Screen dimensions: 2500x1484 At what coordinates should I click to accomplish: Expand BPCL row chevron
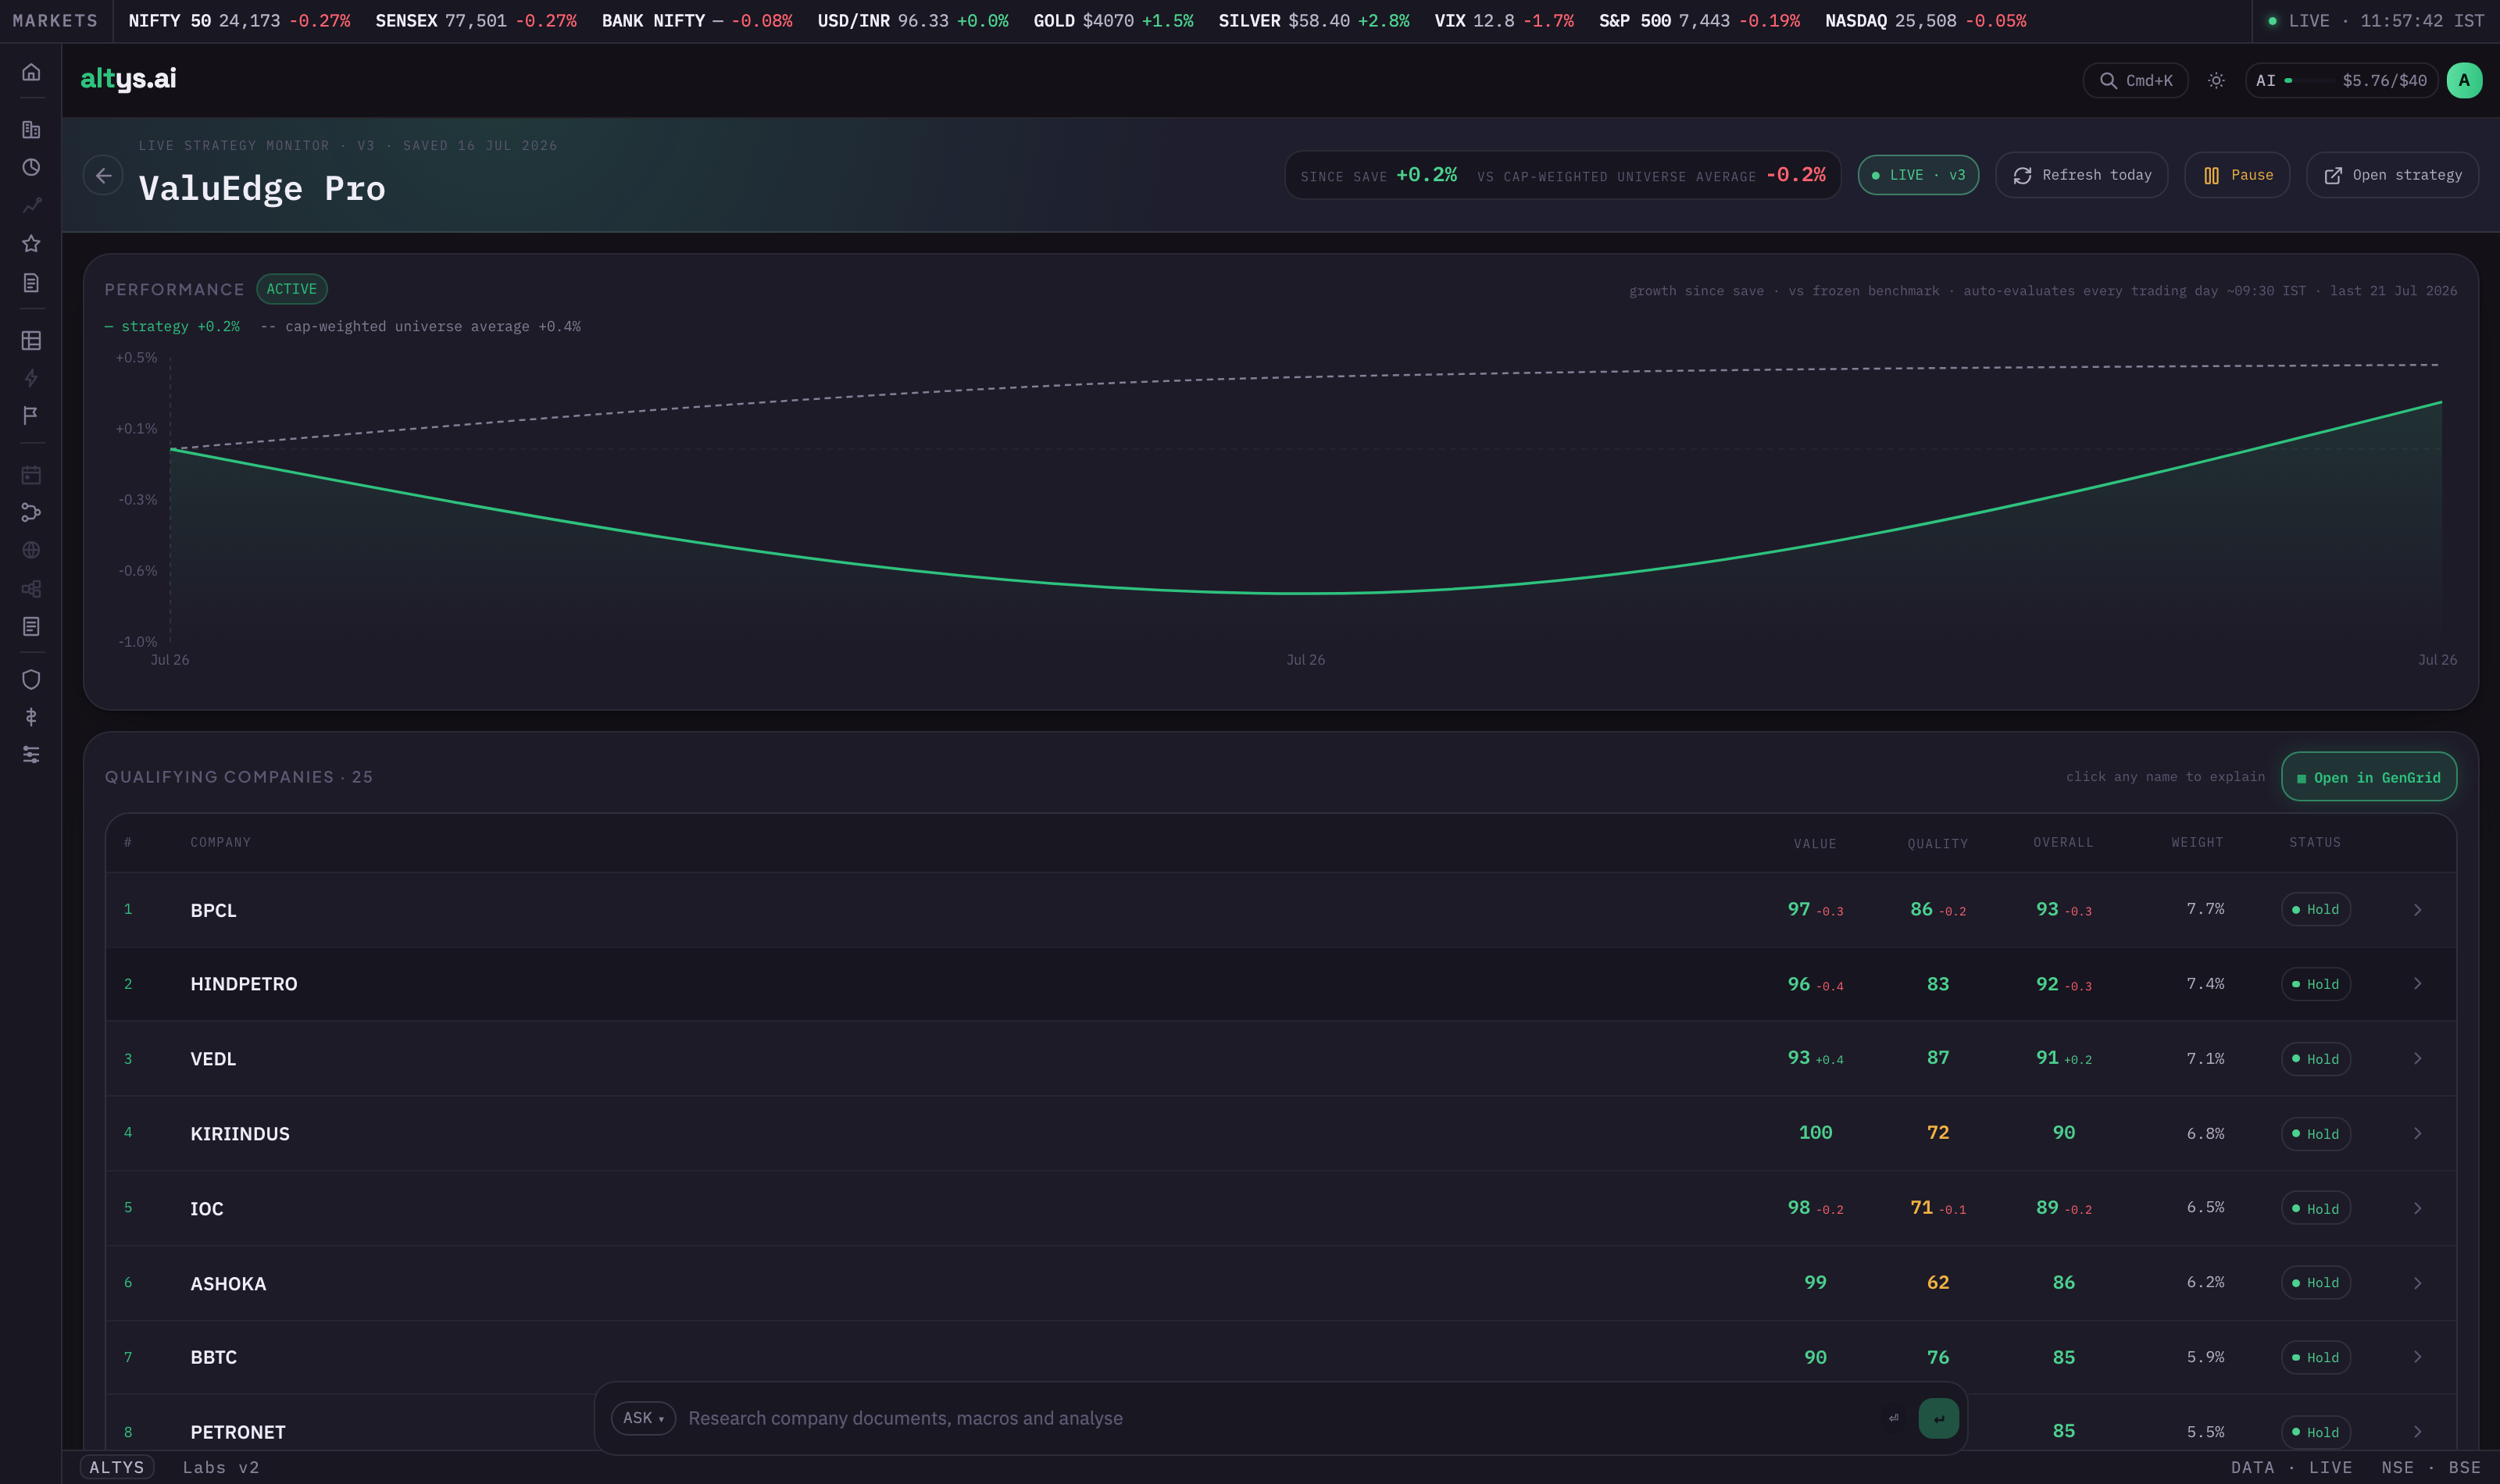click(x=2417, y=910)
